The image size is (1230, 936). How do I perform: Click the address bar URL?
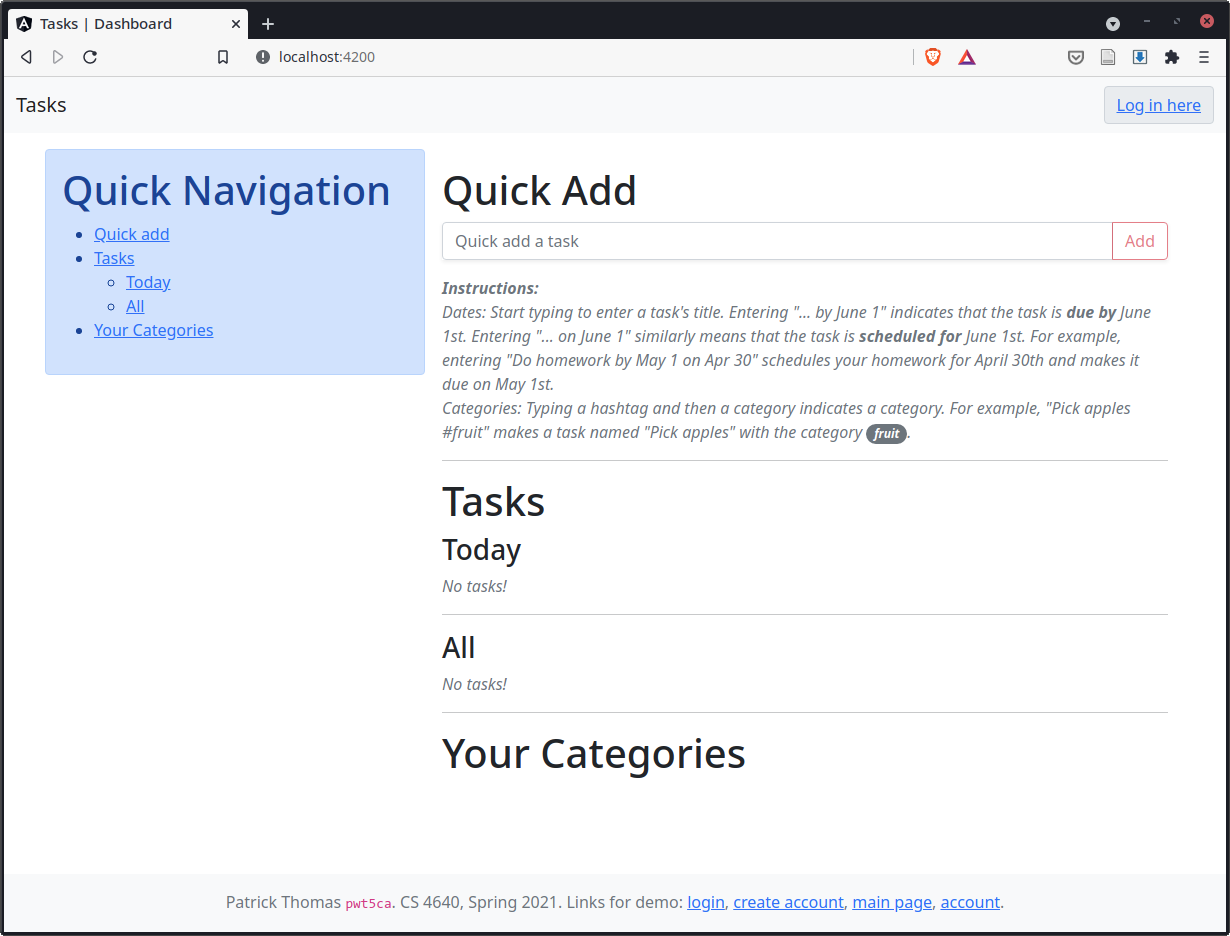(327, 57)
